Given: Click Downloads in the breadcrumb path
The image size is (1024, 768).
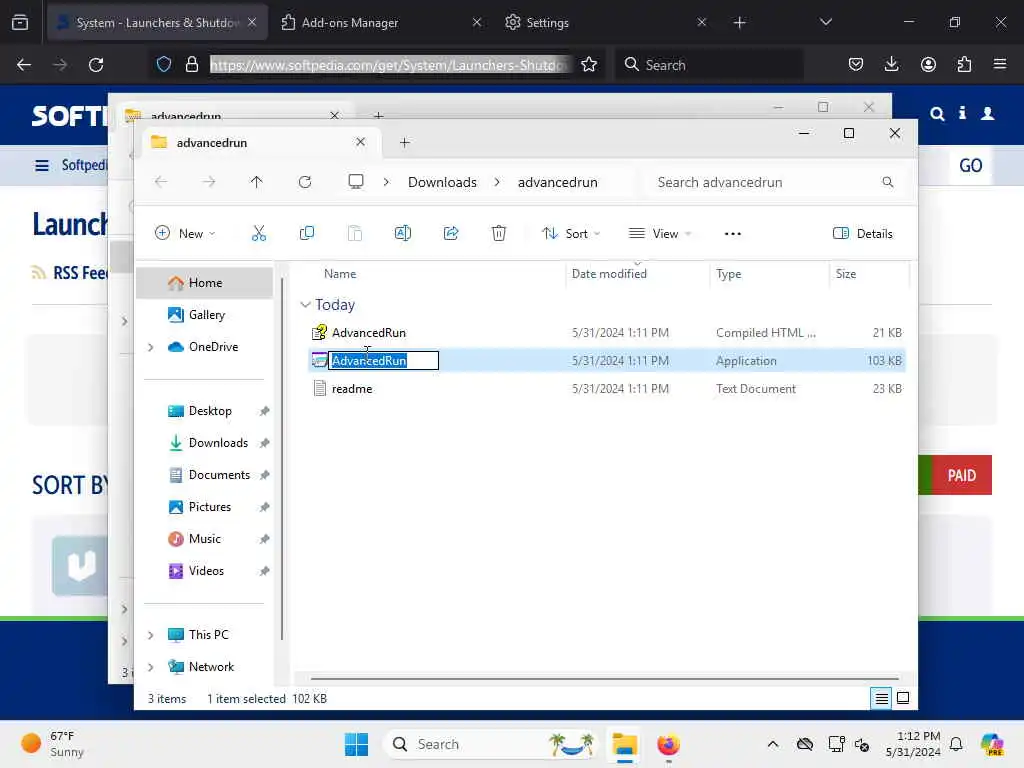Looking at the screenshot, I should point(442,182).
